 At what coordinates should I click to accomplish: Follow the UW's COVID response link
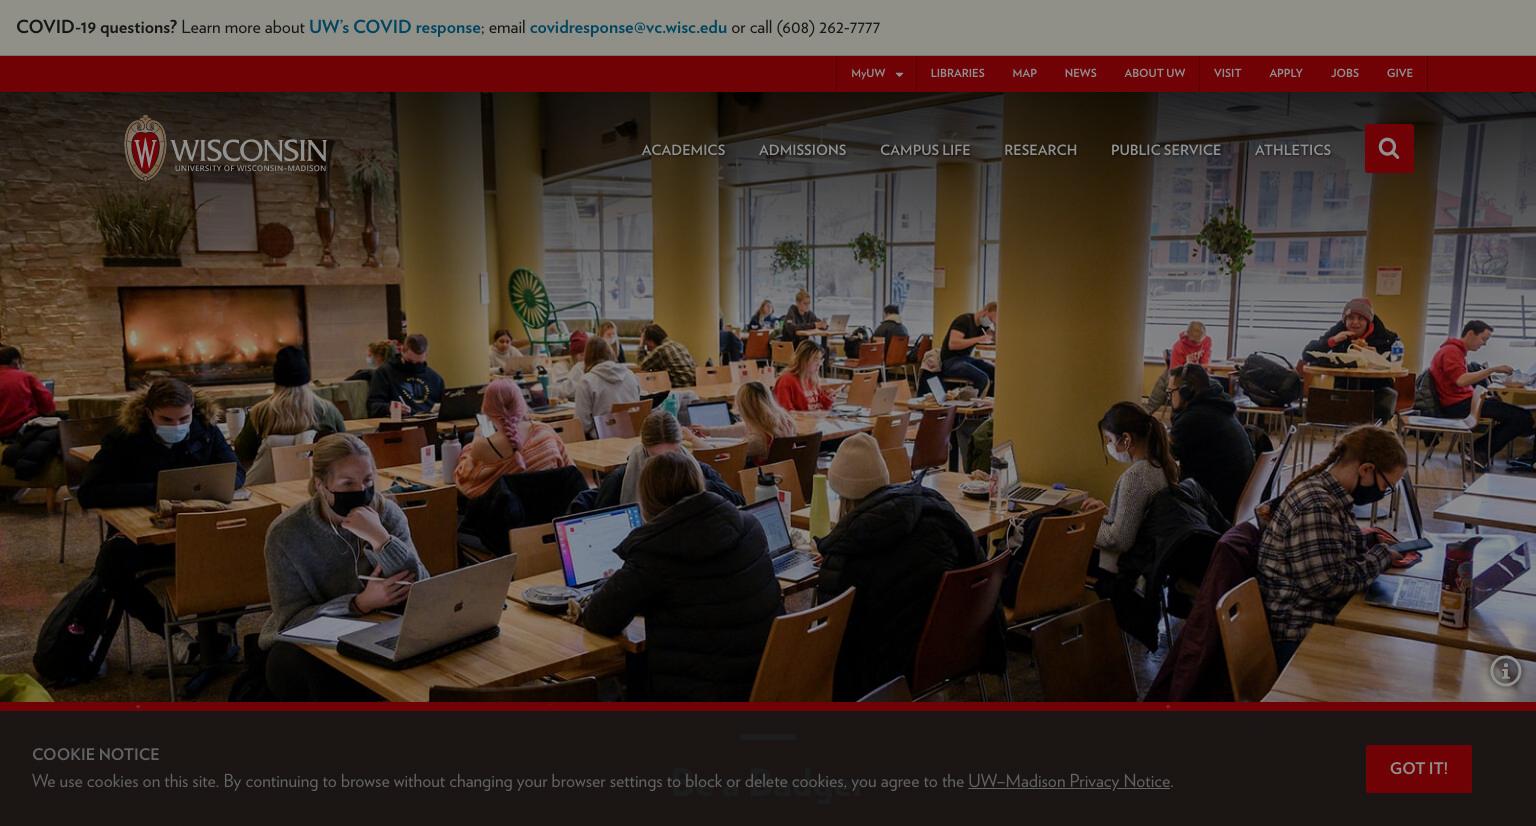click(395, 27)
